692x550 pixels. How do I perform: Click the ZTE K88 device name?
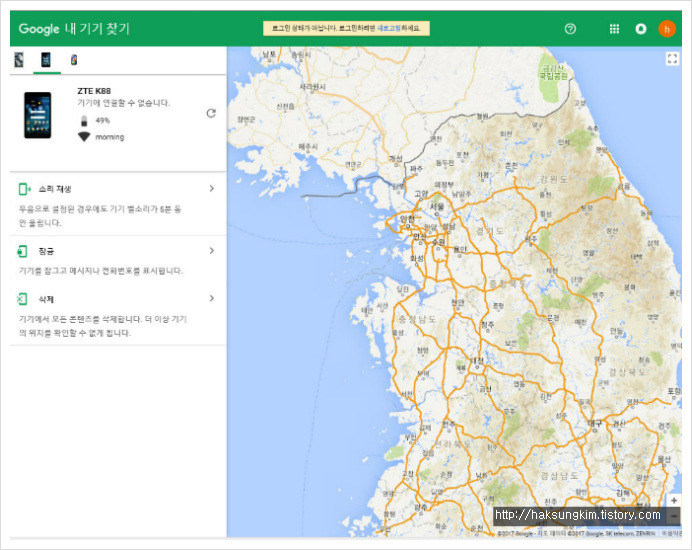coord(94,91)
